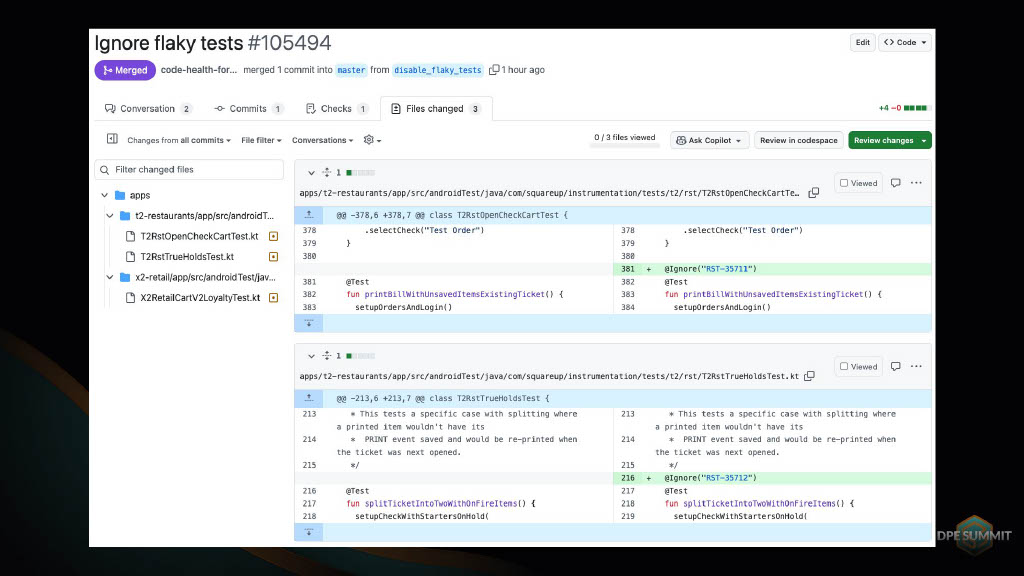Switch to the Conversation tab

[148, 108]
